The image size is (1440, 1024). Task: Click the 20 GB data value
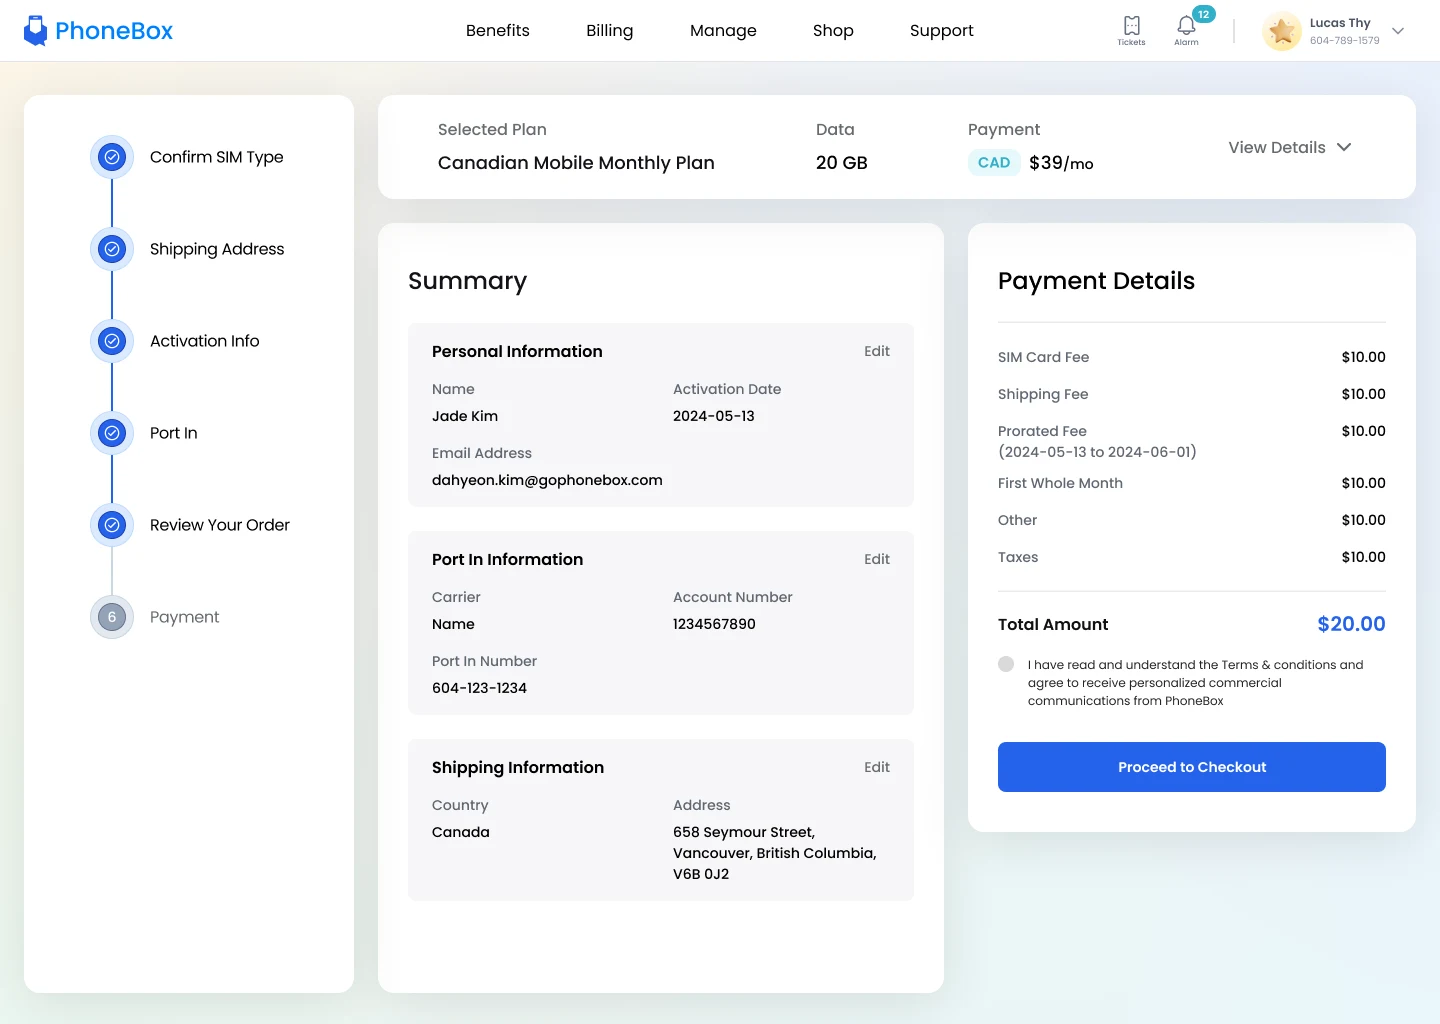(842, 163)
